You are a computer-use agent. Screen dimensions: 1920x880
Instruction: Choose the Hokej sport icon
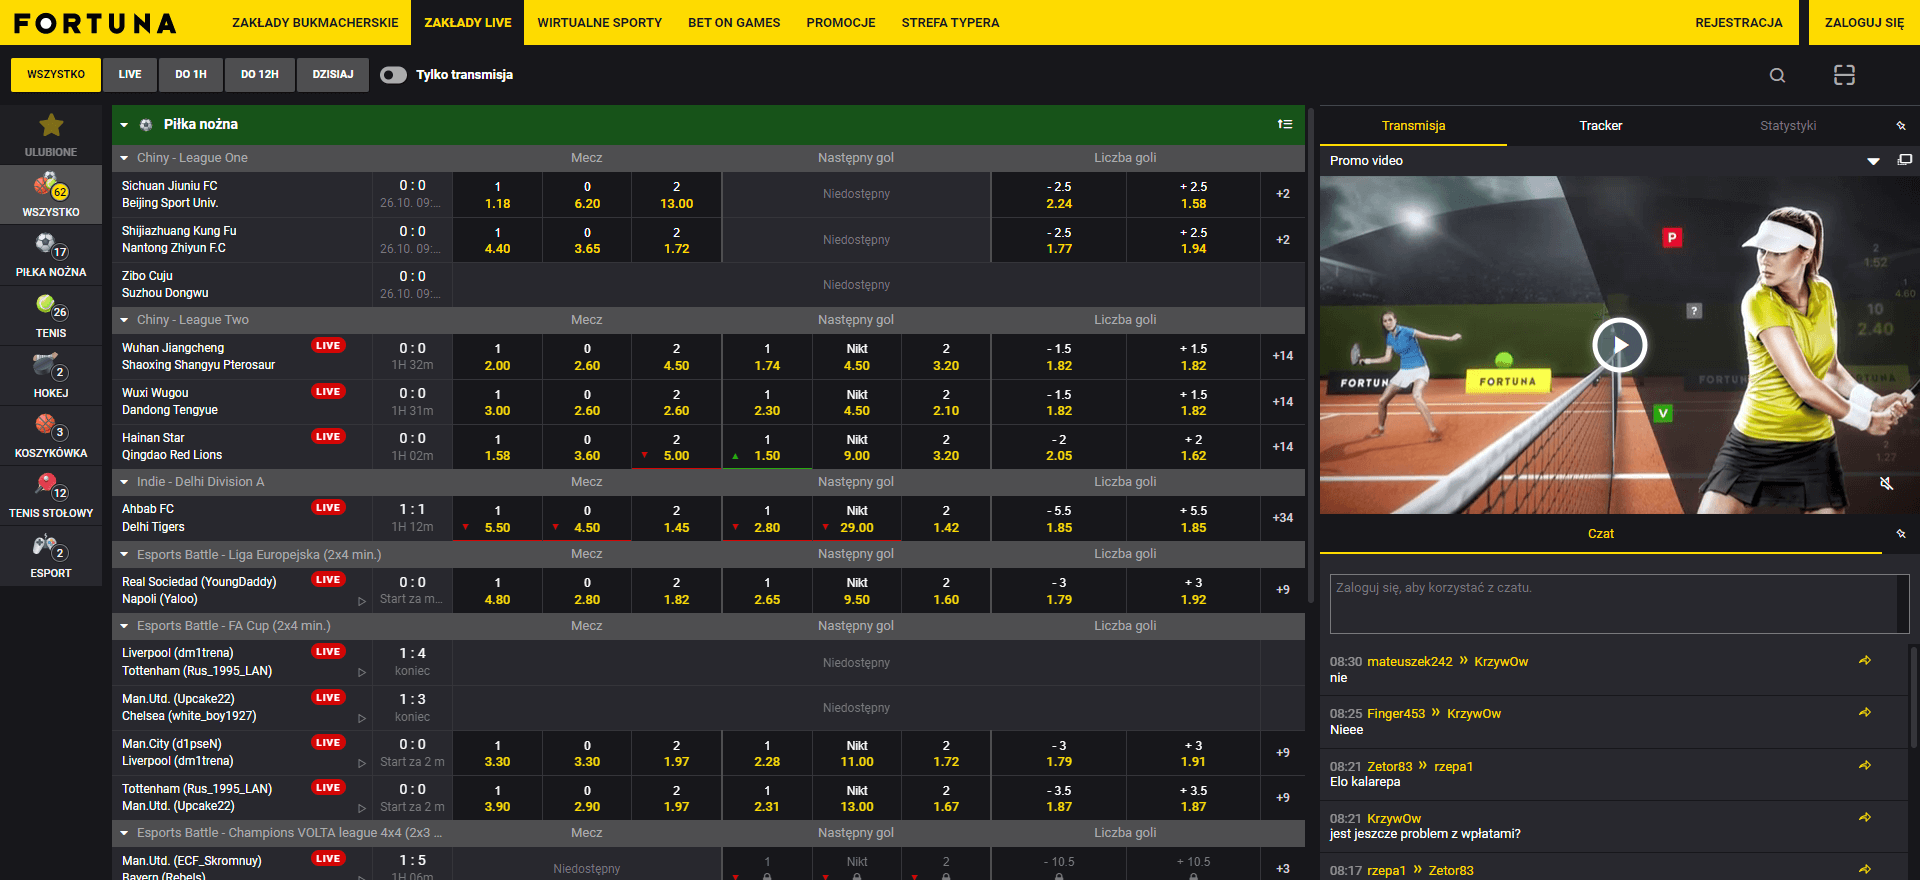(x=51, y=376)
